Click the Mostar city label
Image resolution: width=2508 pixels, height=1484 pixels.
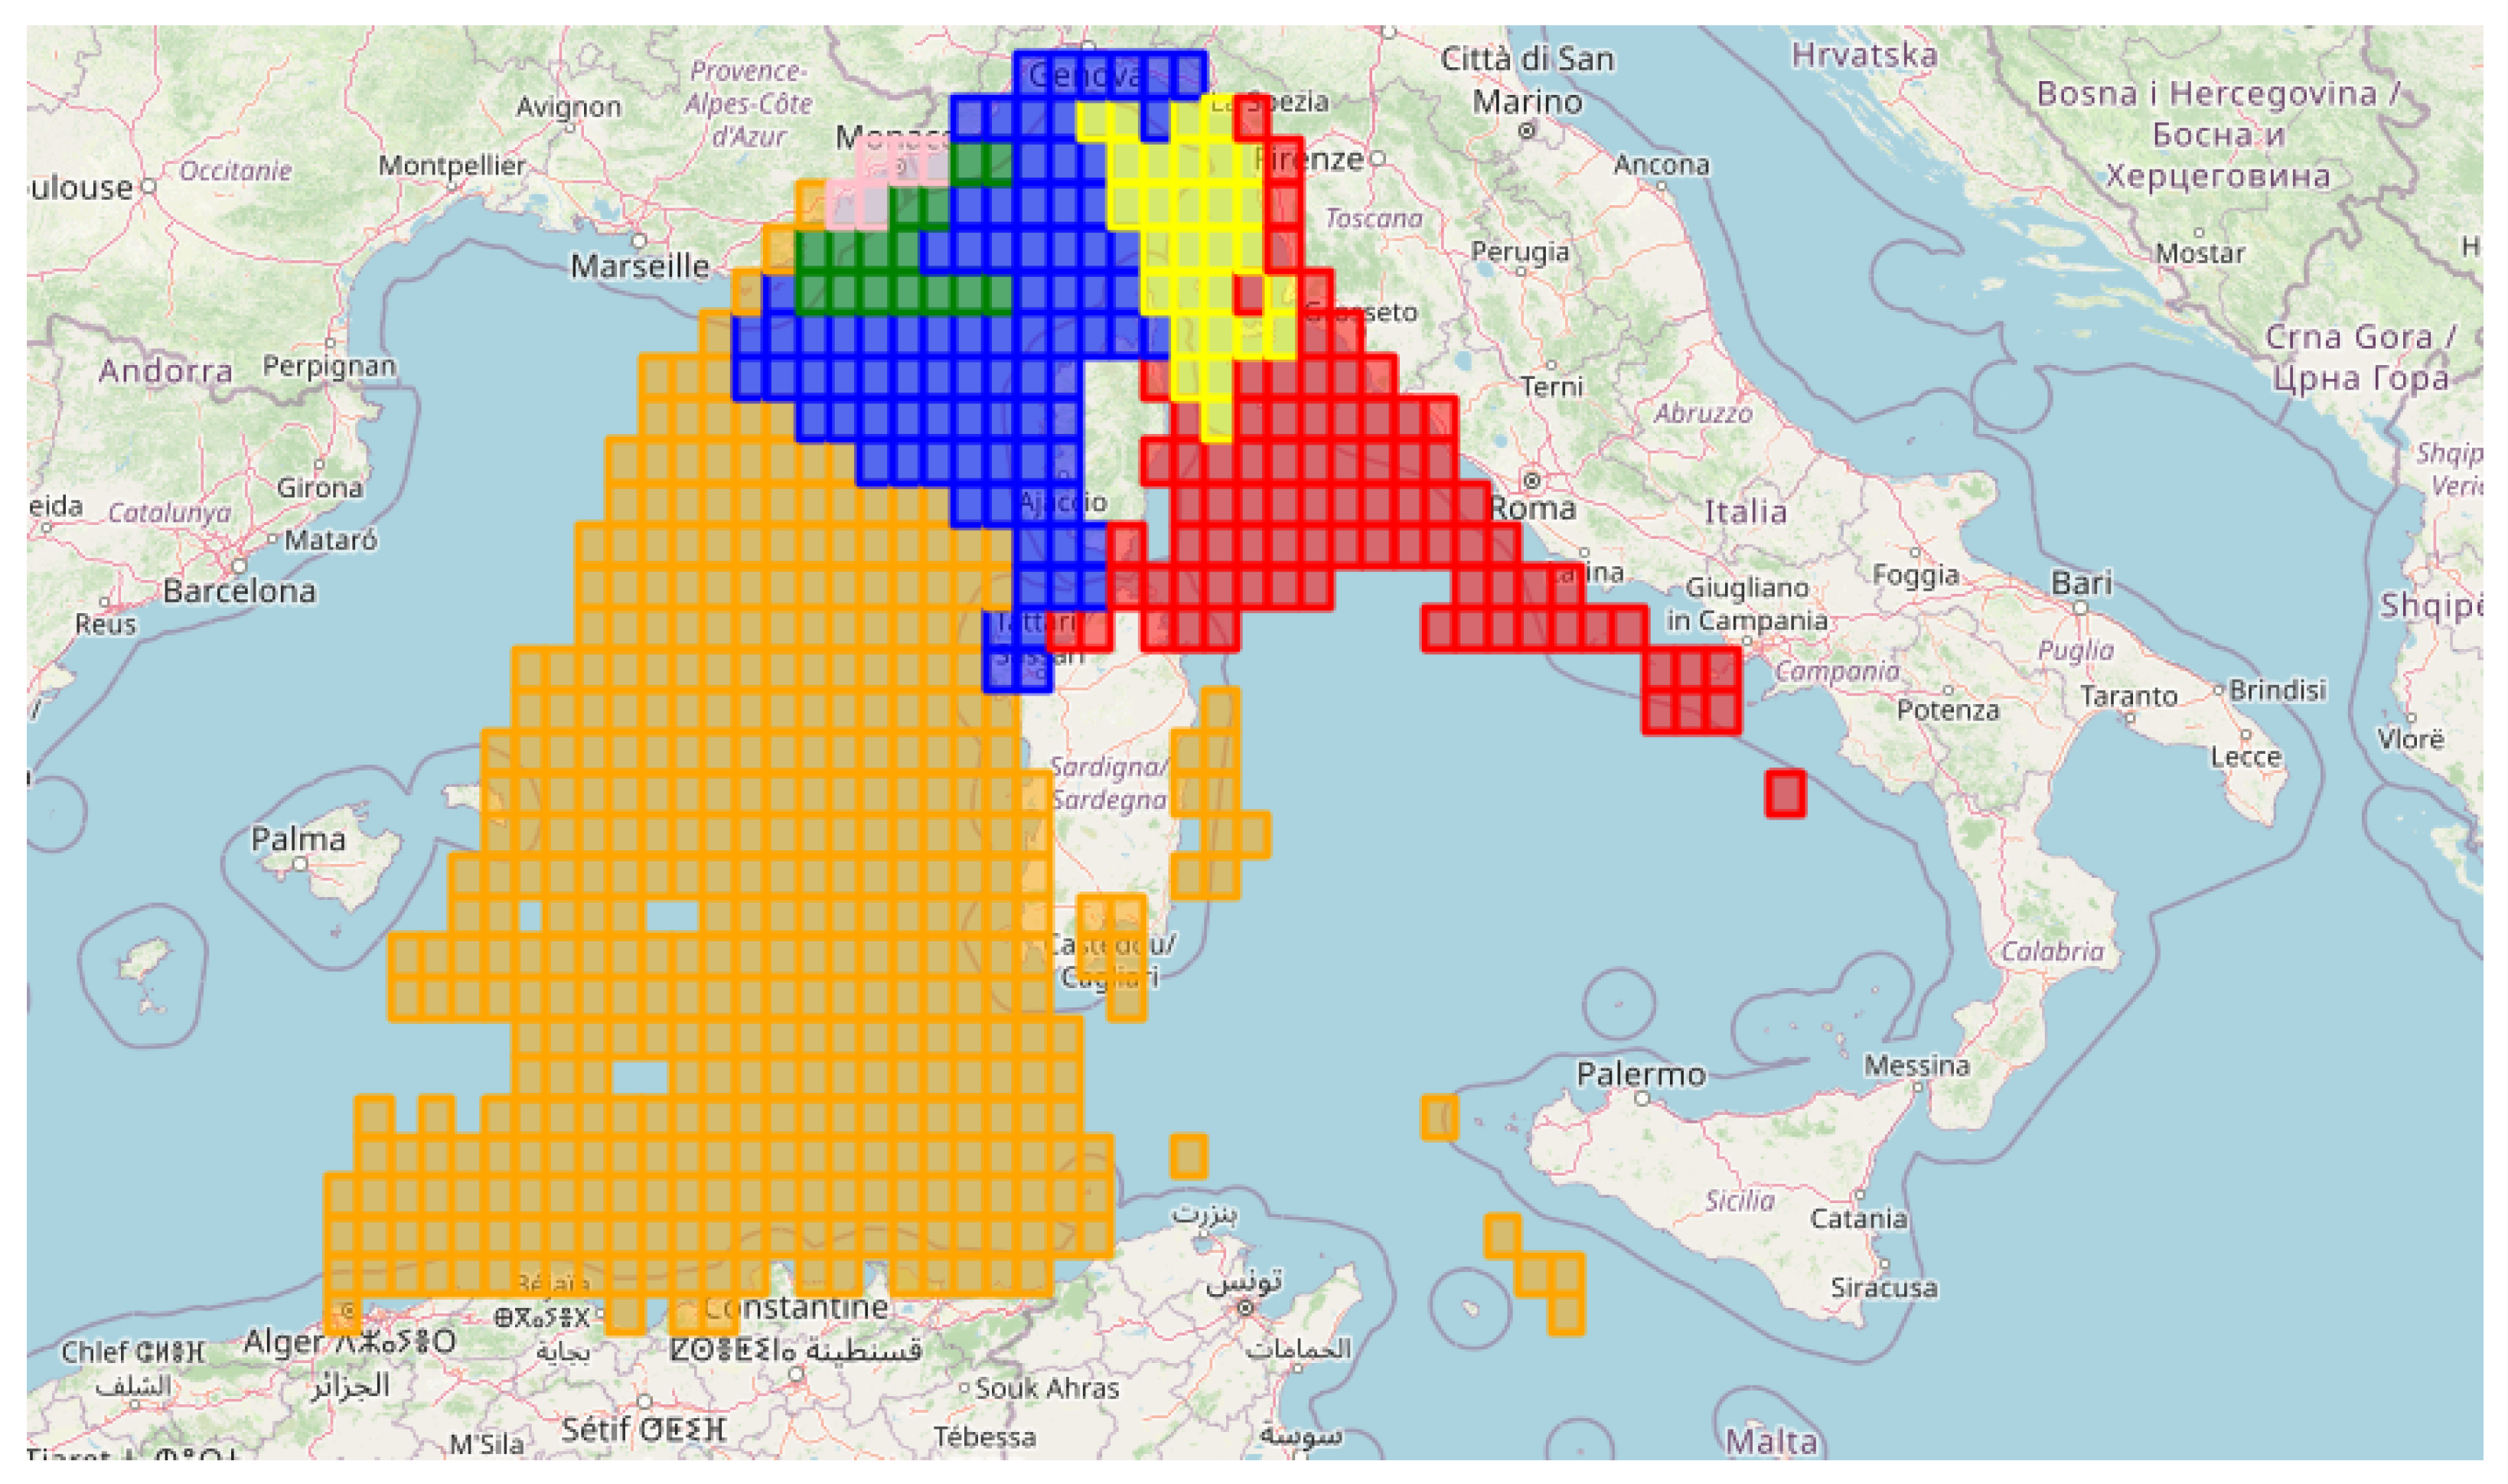2200,253
